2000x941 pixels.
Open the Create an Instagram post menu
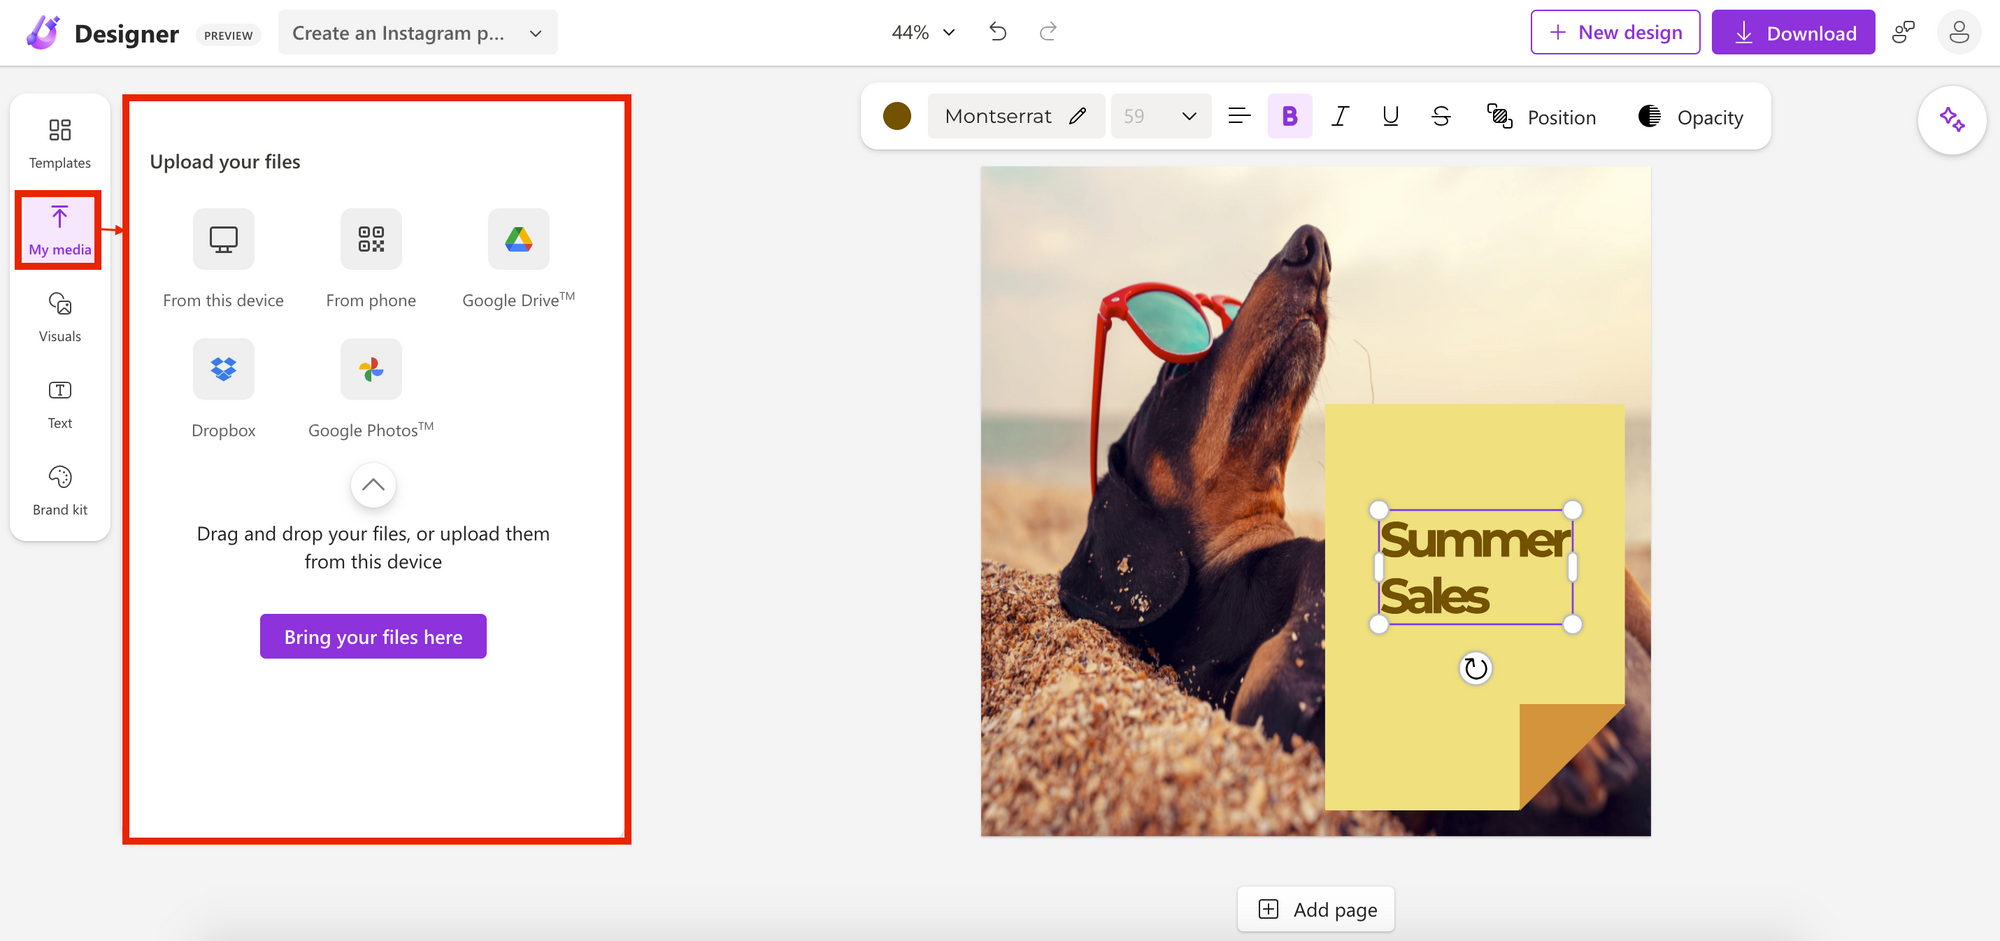pyautogui.click(x=417, y=31)
